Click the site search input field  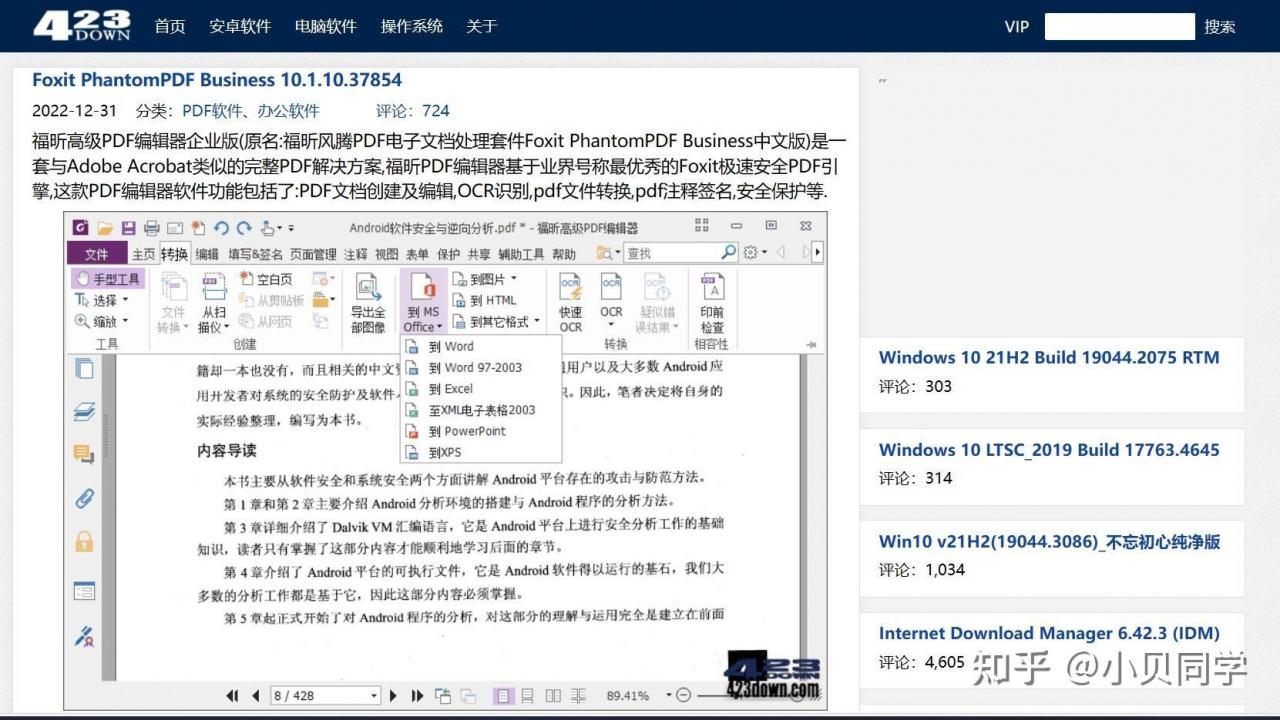[1120, 26]
